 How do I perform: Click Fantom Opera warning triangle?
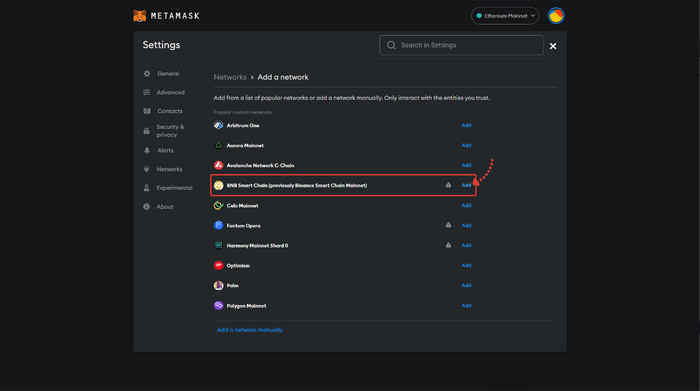(448, 225)
